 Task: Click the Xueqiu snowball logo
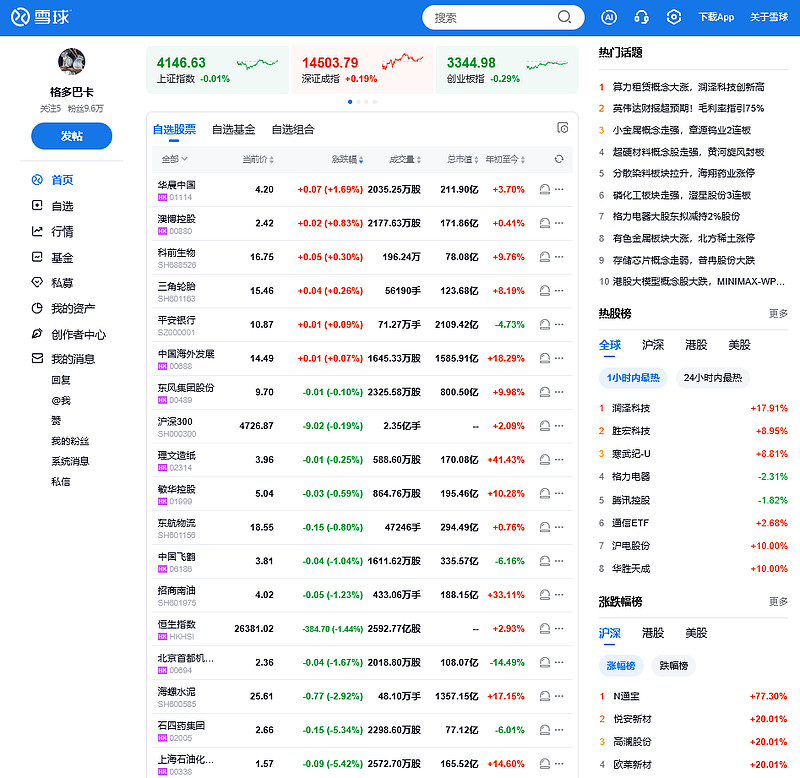(x=41, y=17)
